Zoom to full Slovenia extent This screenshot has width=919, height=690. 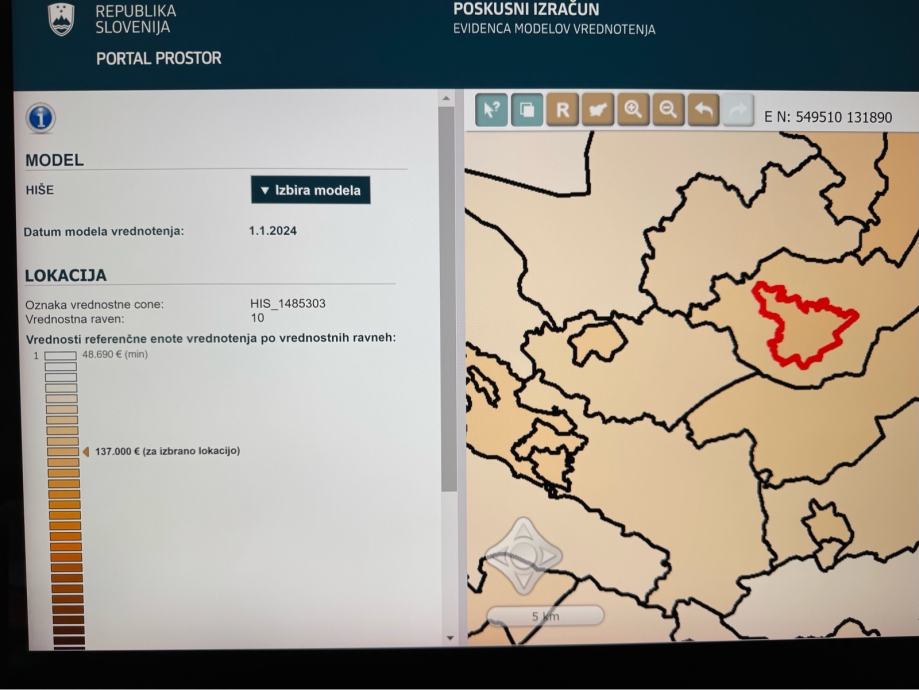click(x=598, y=110)
